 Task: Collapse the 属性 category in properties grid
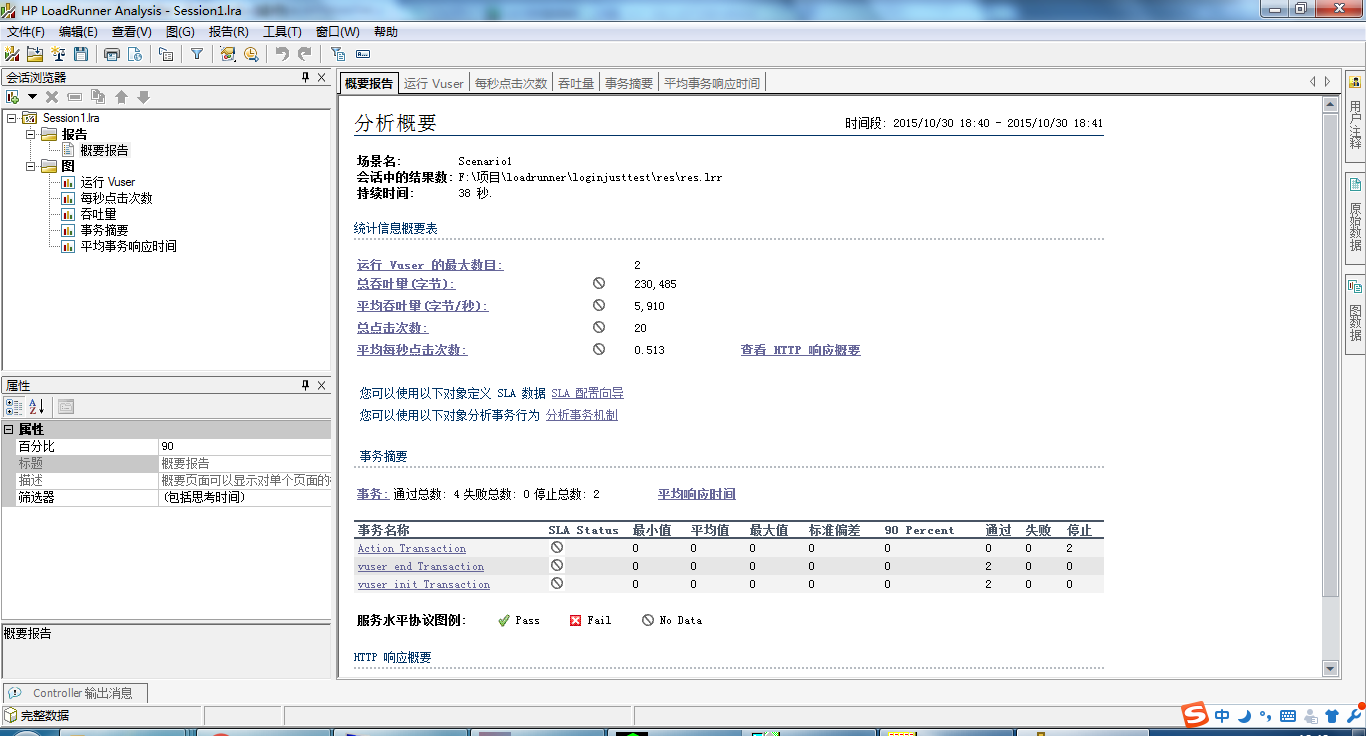9,429
